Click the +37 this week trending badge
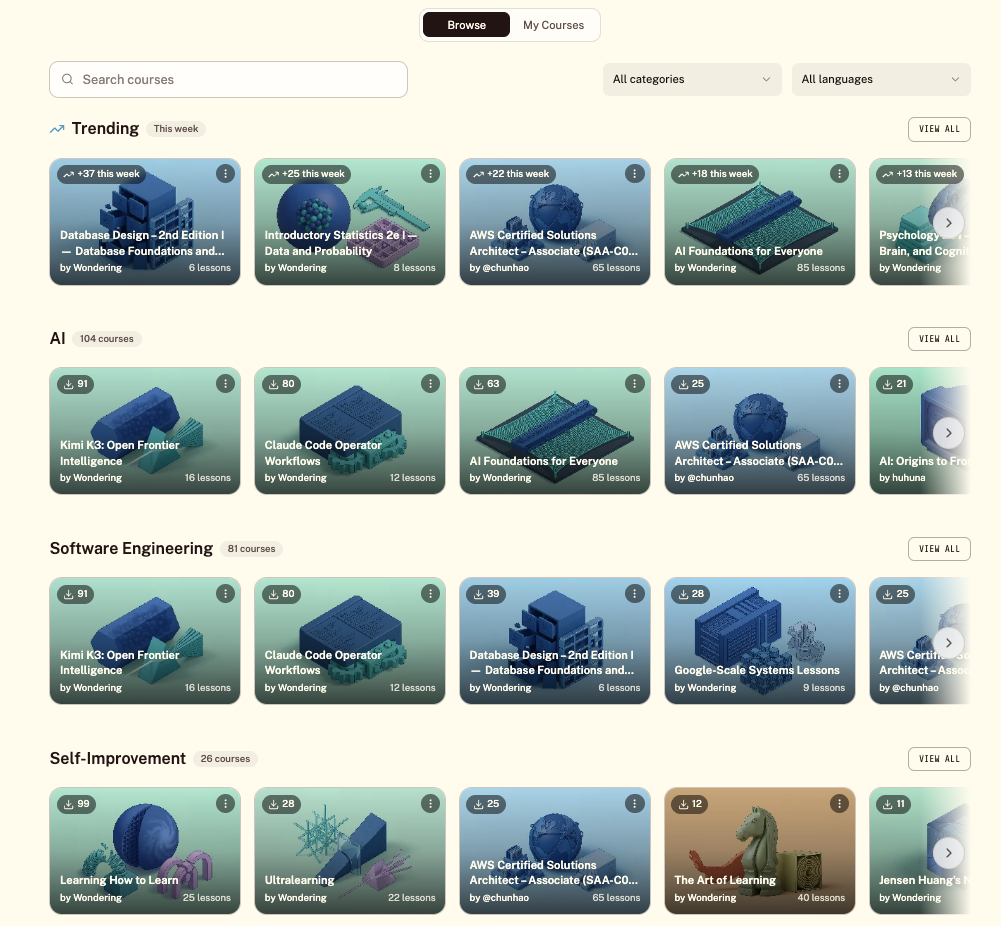 102,174
